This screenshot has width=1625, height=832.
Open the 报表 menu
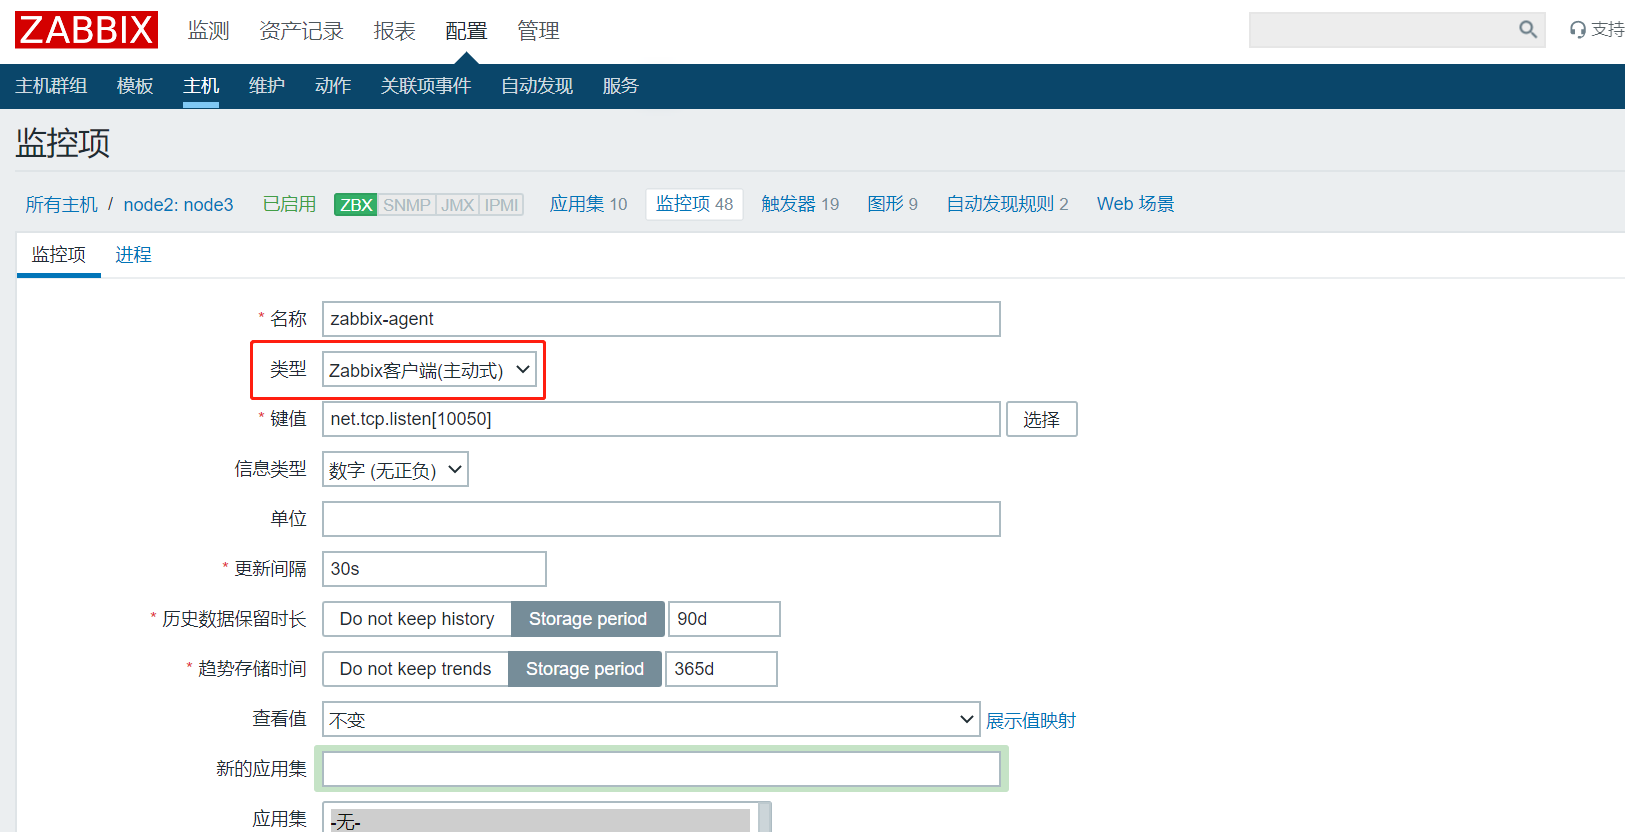tap(394, 31)
